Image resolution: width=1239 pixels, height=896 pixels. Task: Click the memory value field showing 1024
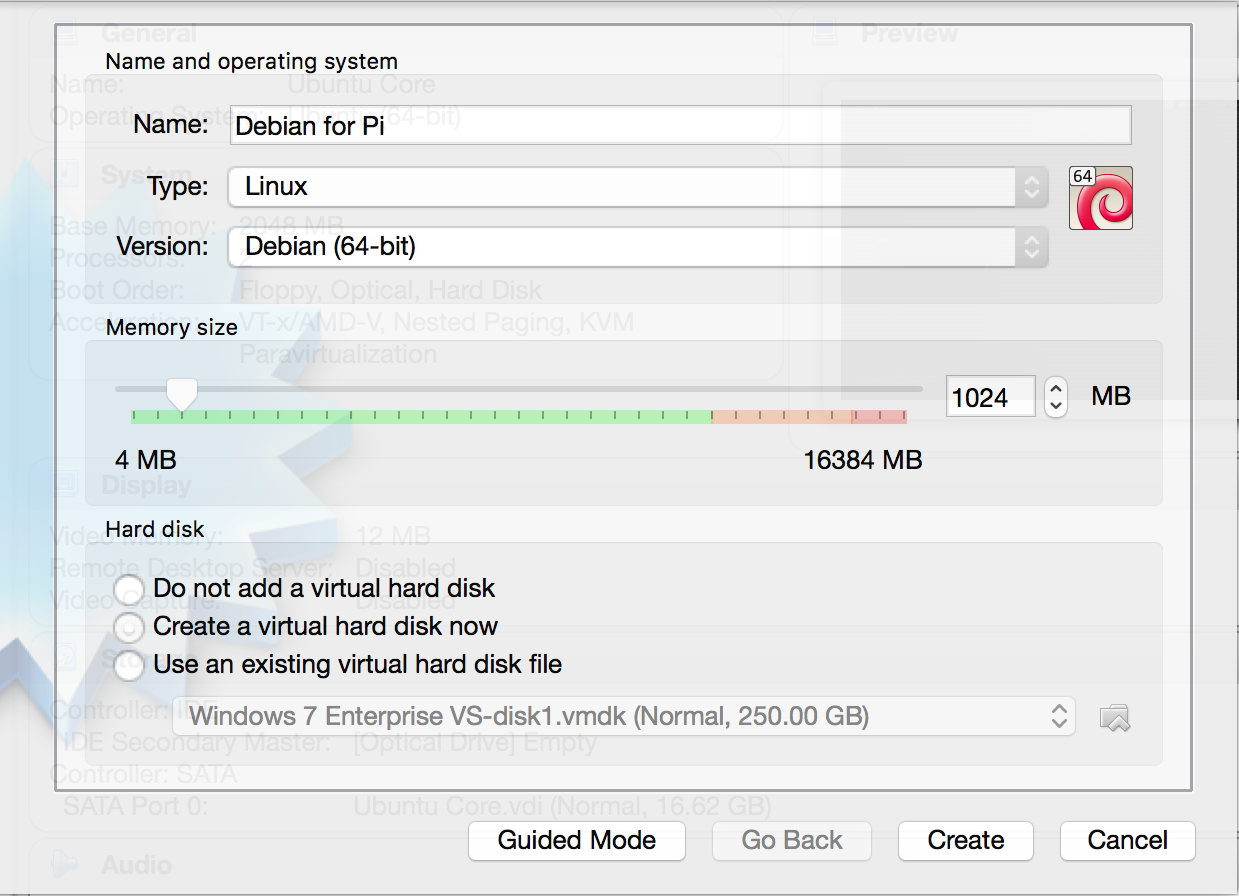[x=990, y=398]
